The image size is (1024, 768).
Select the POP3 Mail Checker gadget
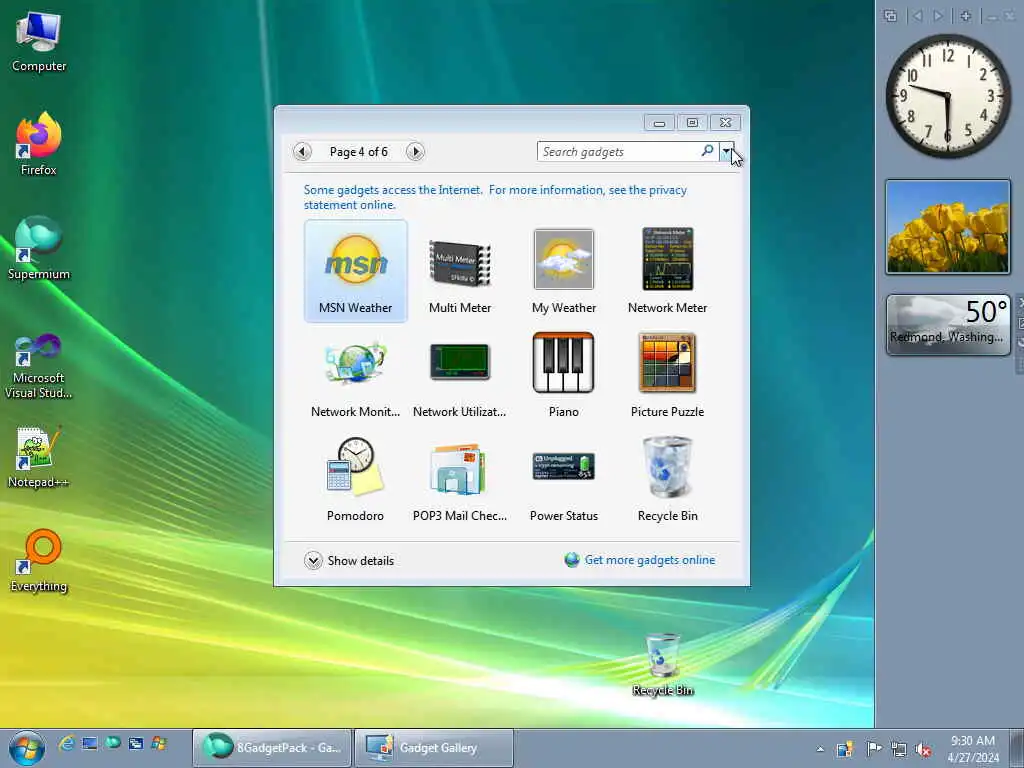(459, 479)
